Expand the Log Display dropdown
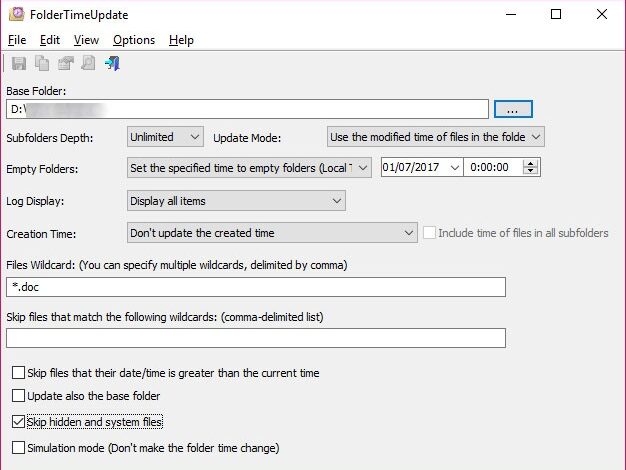Image resolution: width=626 pixels, height=470 pixels. (236, 201)
